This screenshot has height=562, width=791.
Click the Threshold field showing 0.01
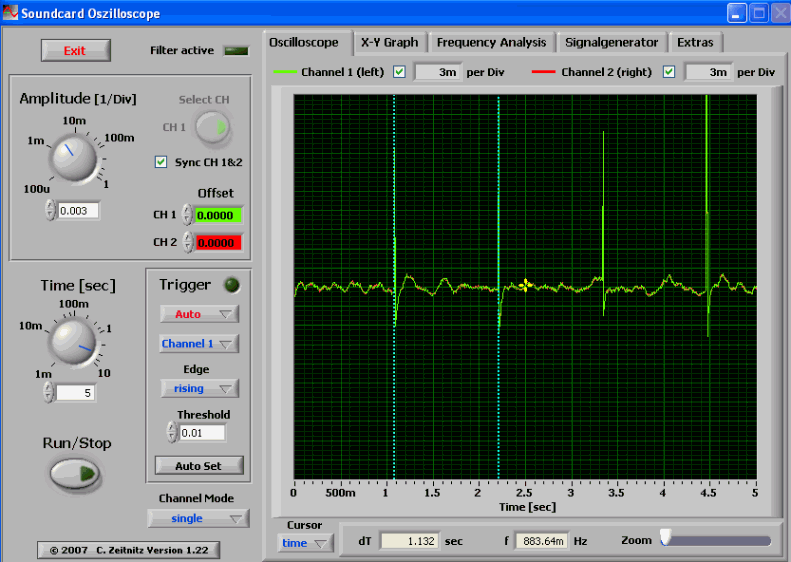(x=202, y=433)
